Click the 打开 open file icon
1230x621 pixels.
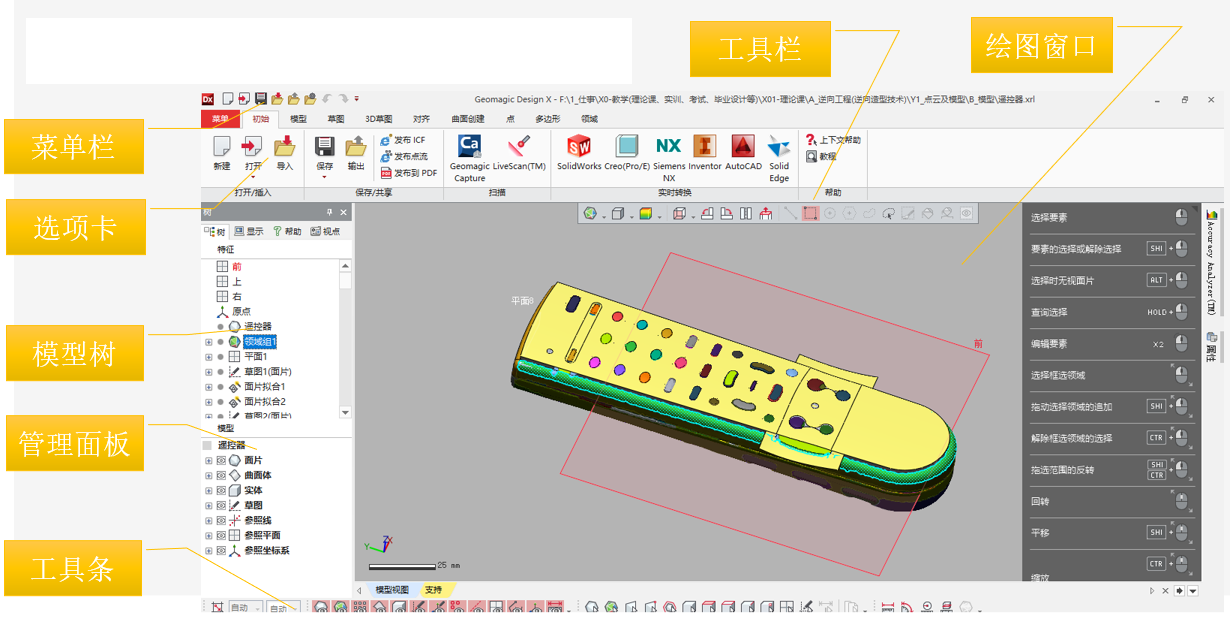click(x=253, y=148)
